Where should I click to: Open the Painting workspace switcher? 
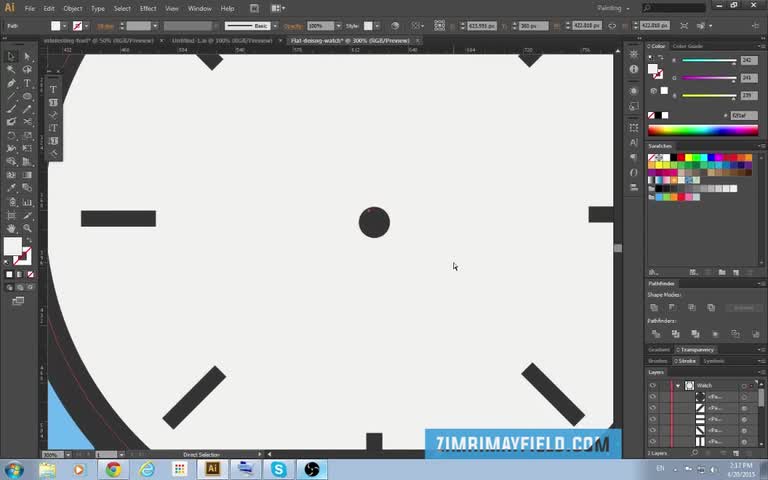[x=613, y=8]
